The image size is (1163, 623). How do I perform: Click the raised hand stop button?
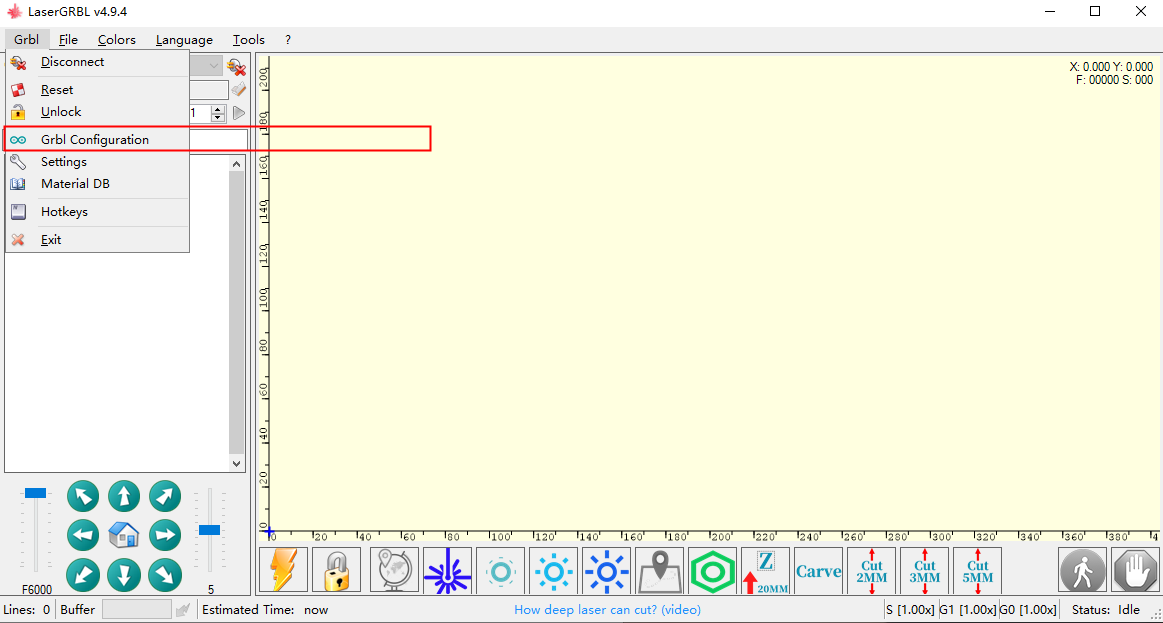click(1135, 570)
